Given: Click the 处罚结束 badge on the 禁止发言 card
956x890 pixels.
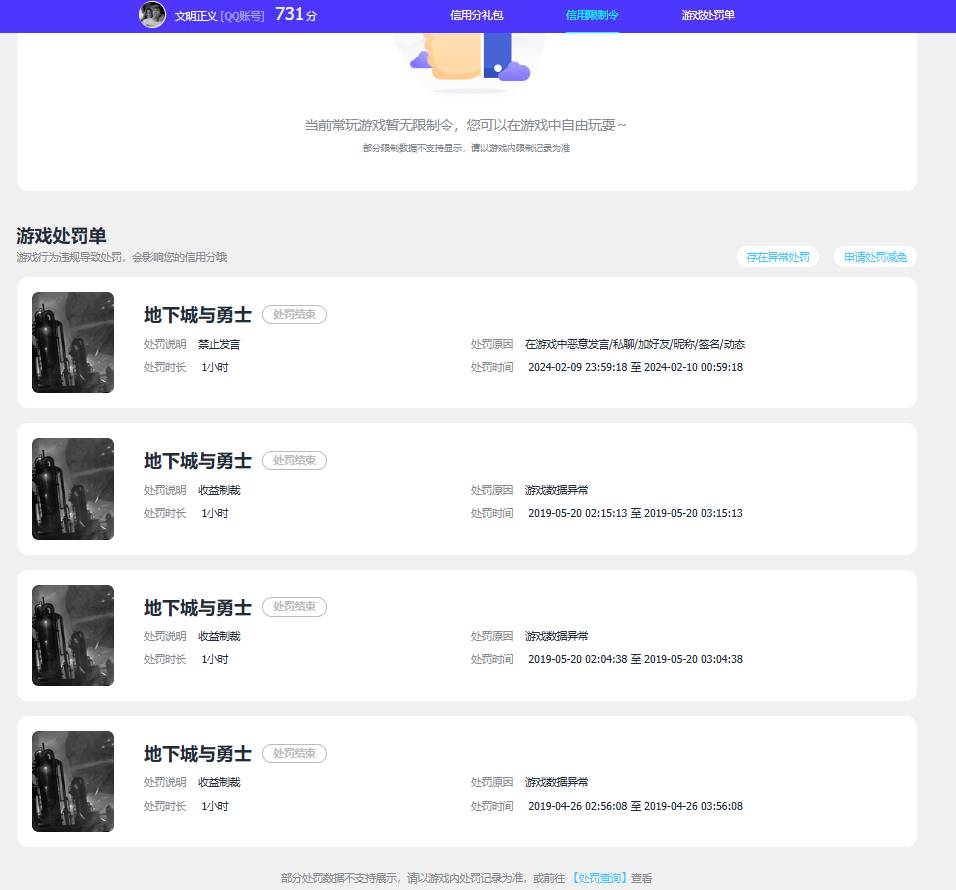Looking at the screenshot, I should click(x=294, y=315).
